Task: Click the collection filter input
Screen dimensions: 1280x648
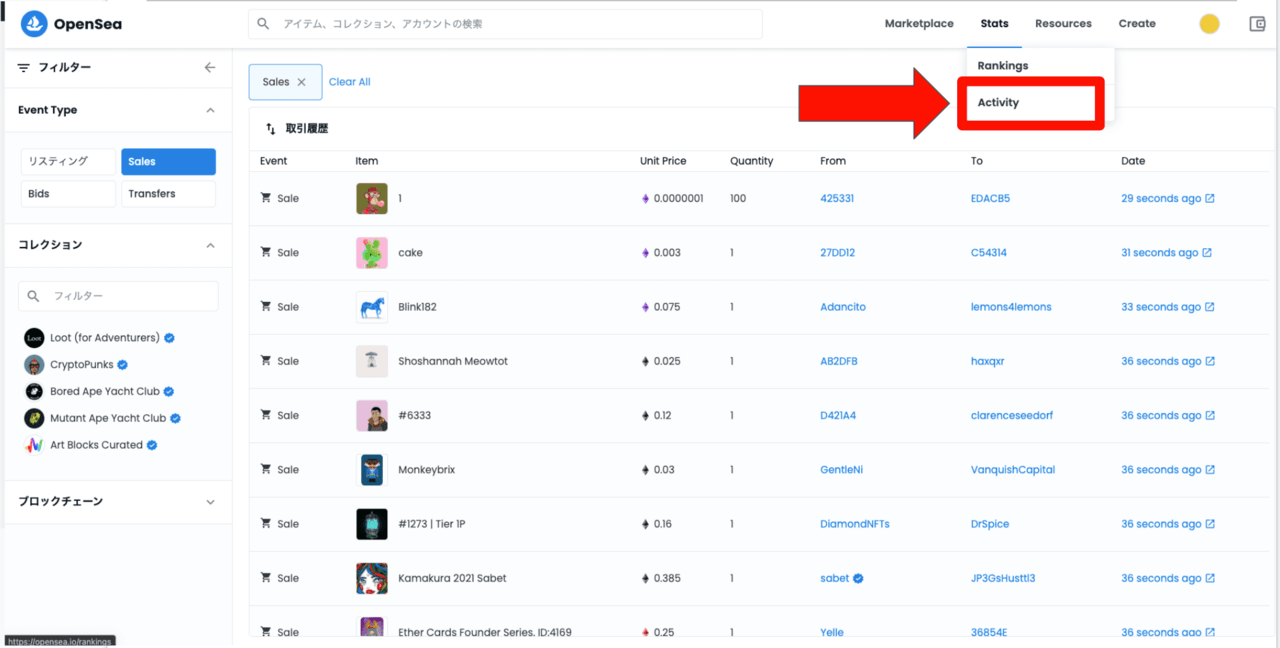Action: [118, 296]
